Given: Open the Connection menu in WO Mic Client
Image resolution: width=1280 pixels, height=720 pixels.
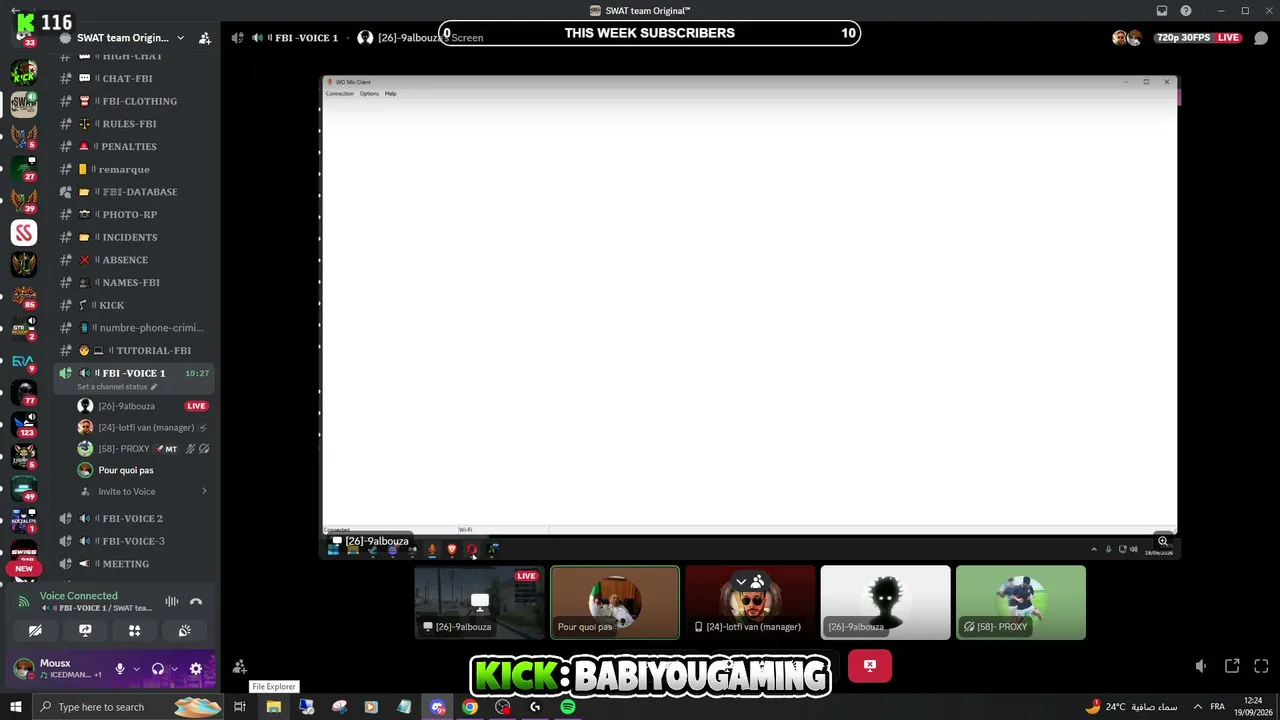Looking at the screenshot, I should click(x=339, y=94).
